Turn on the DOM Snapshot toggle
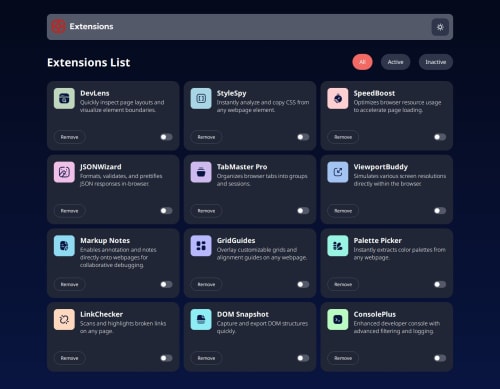 point(303,358)
